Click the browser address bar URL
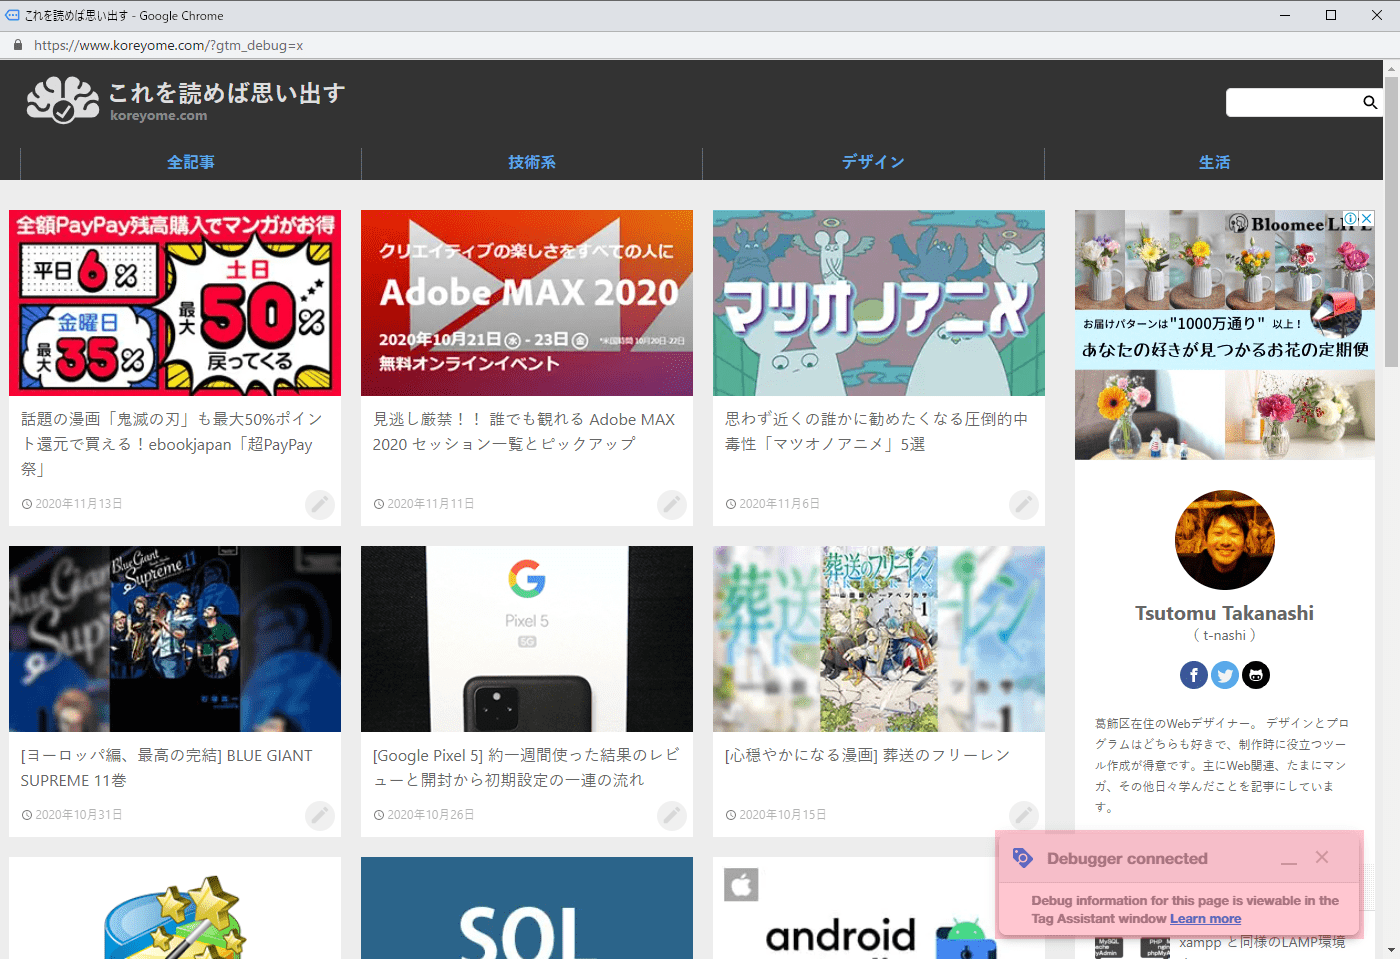Viewport: 1400px width, 959px height. (x=168, y=45)
